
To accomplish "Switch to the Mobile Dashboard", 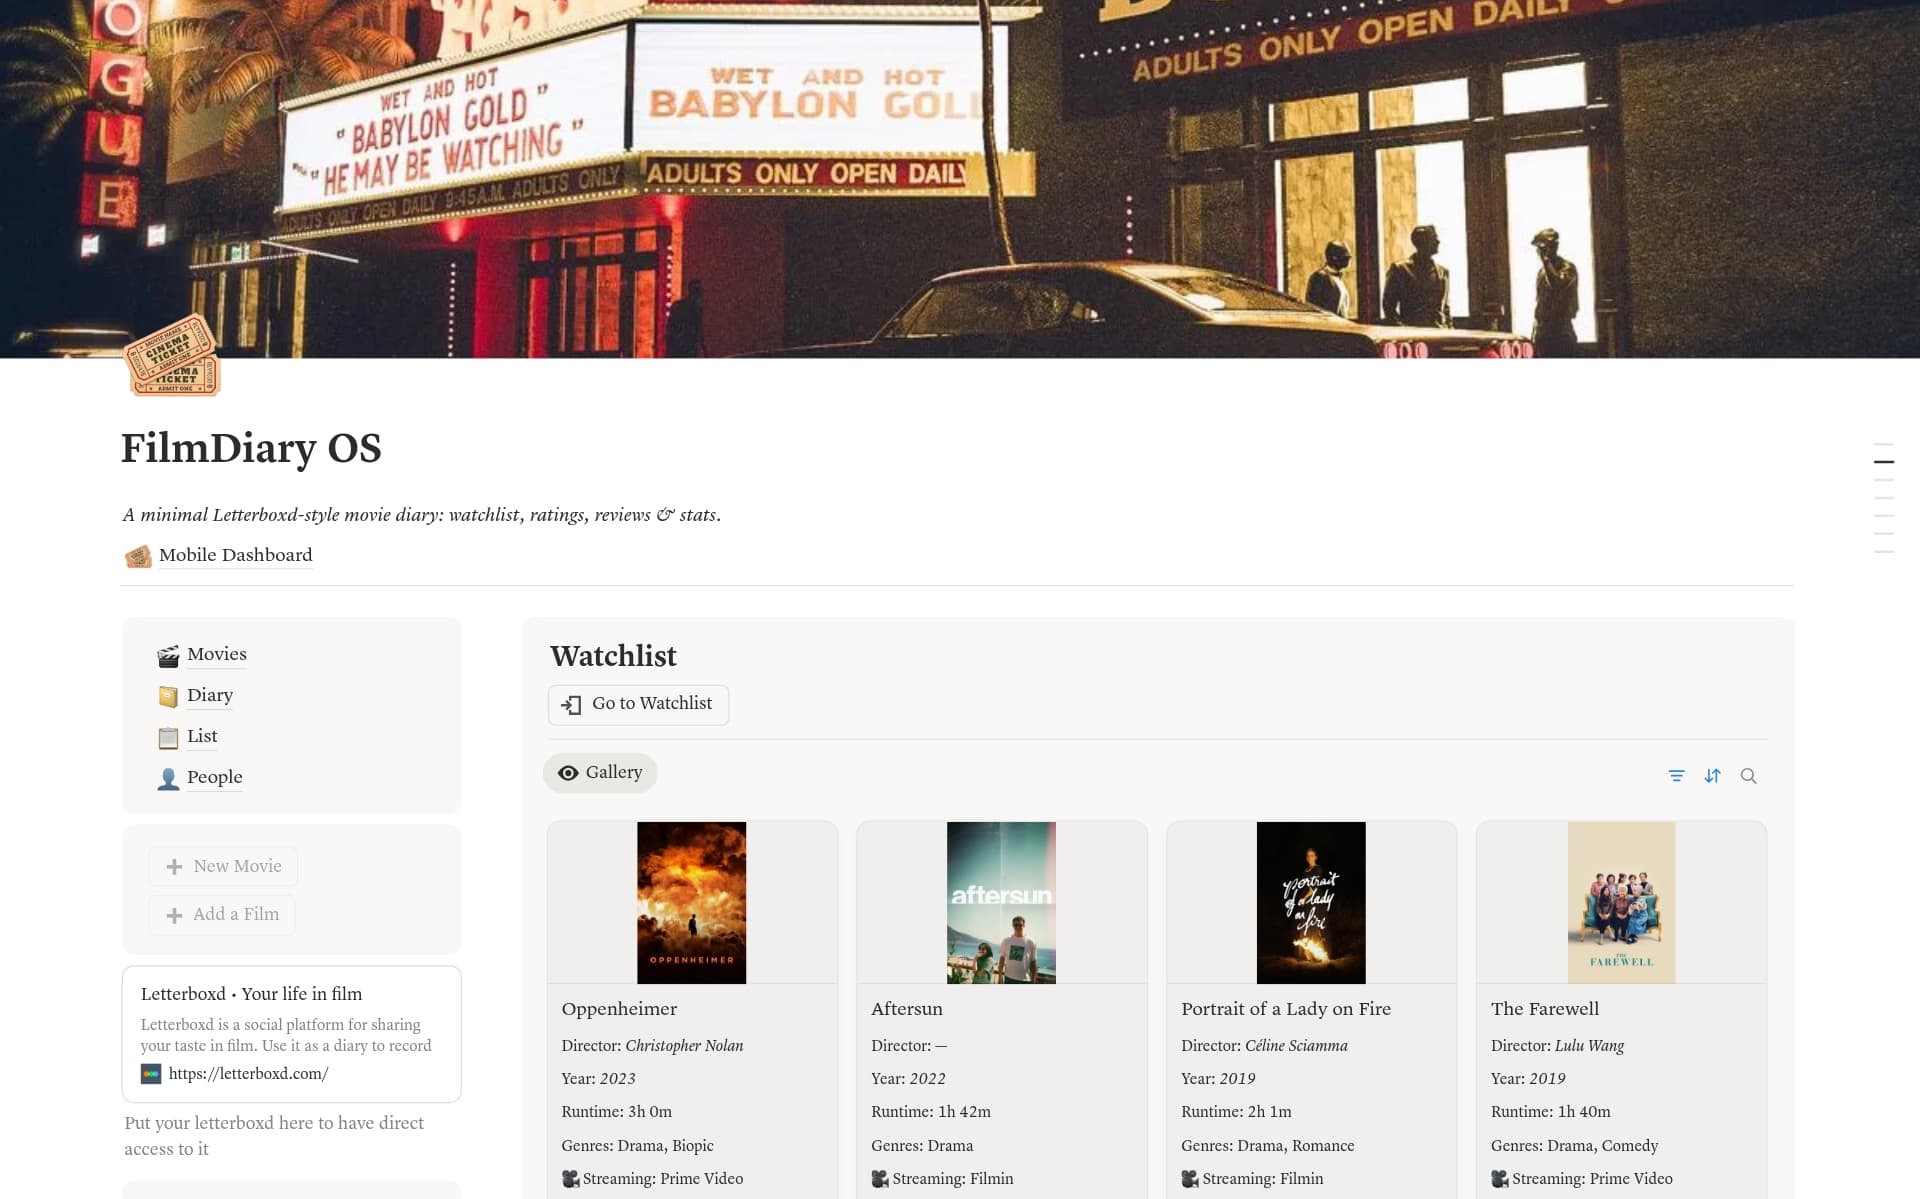I will coord(235,556).
